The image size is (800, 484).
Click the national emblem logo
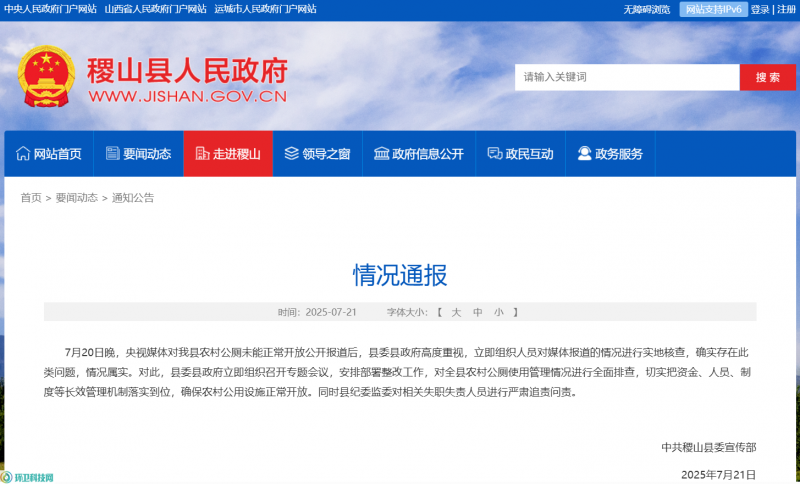(46, 77)
